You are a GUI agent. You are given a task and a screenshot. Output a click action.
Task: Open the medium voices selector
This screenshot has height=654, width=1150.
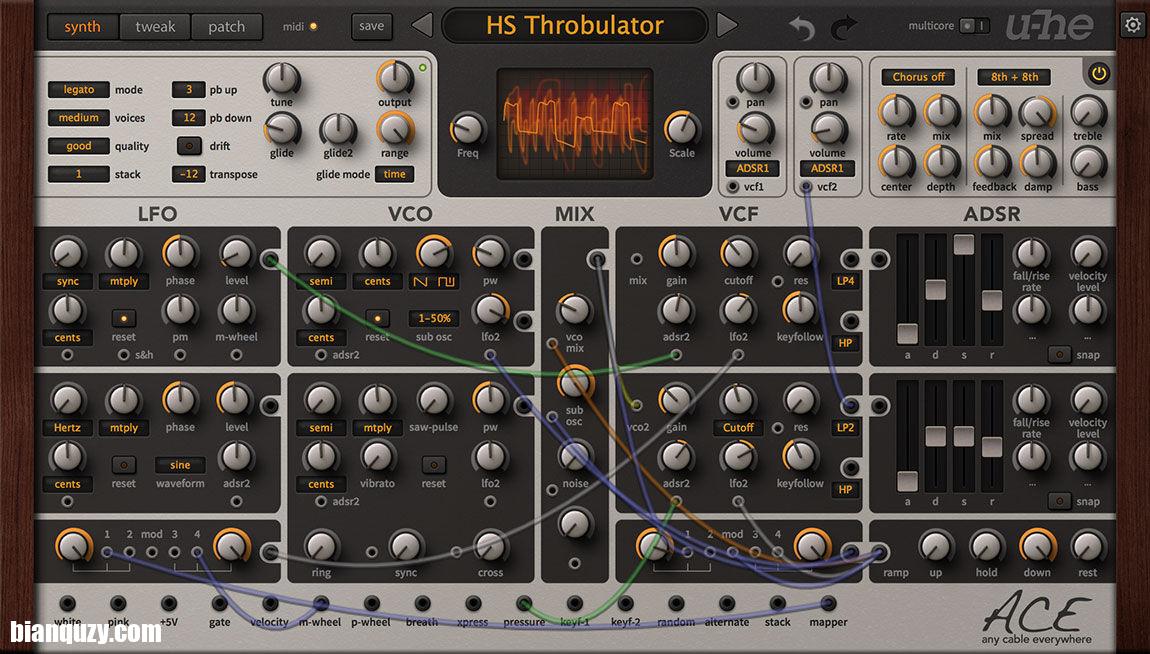point(78,117)
